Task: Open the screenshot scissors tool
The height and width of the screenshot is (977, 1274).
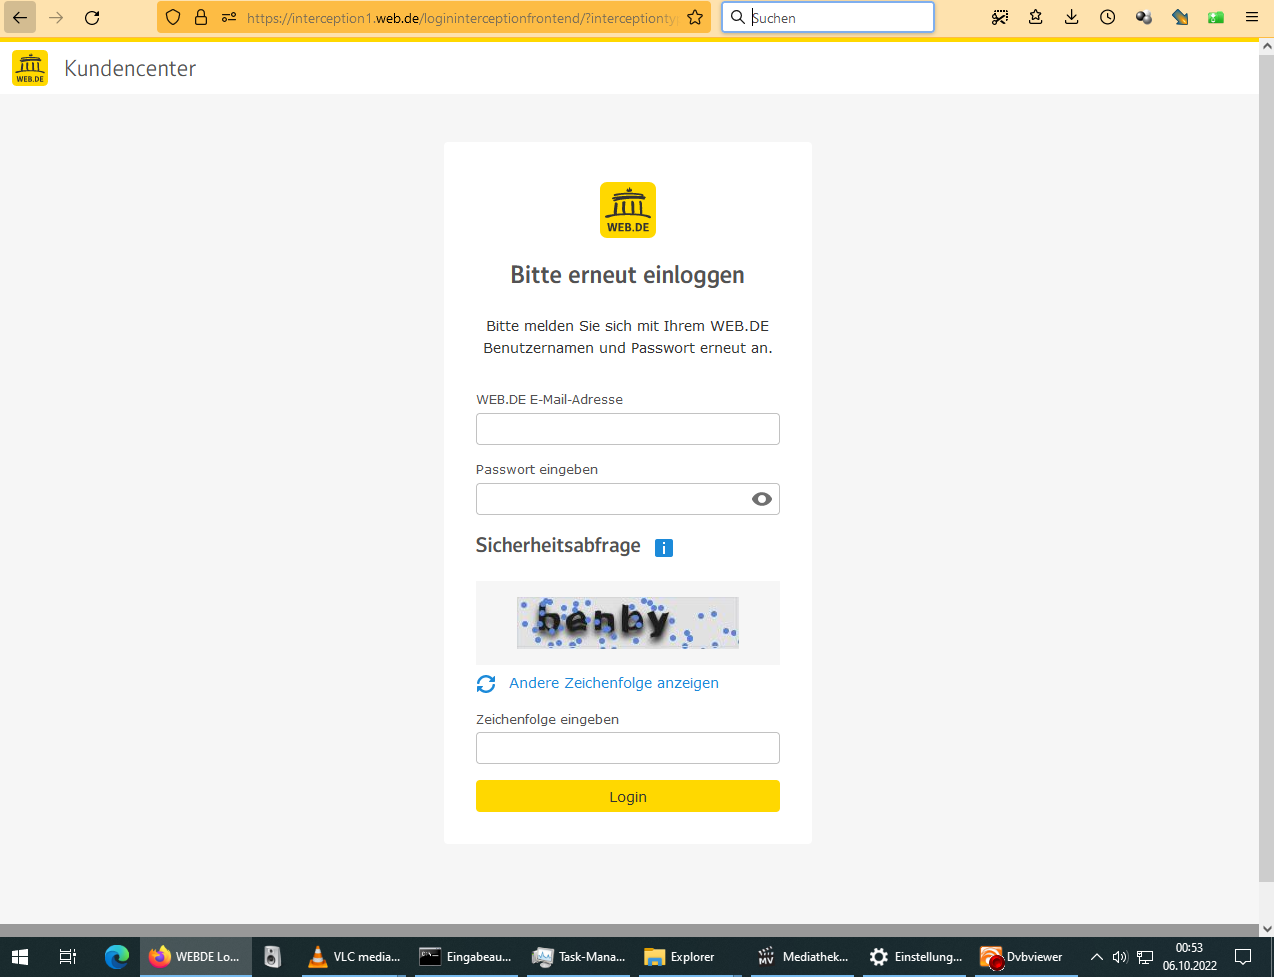Action: pyautogui.click(x=1000, y=17)
